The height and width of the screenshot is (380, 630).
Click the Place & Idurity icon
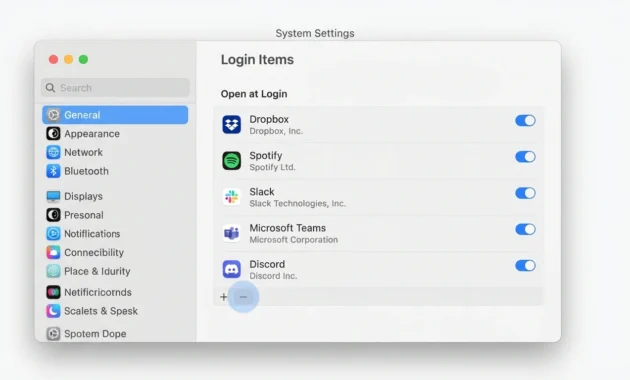(53, 271)
